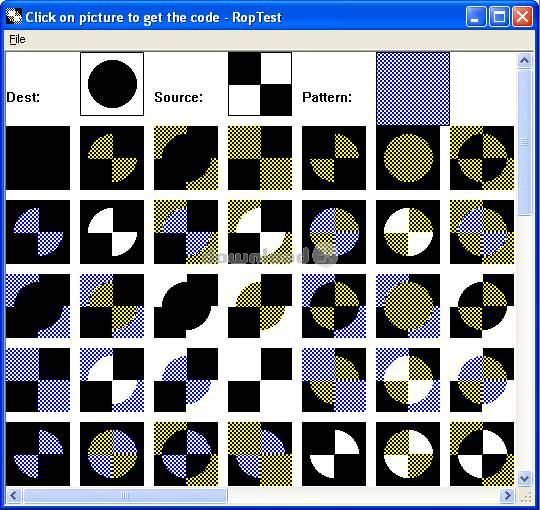Click the vertical scrollbar up arrow

point(525,61)
